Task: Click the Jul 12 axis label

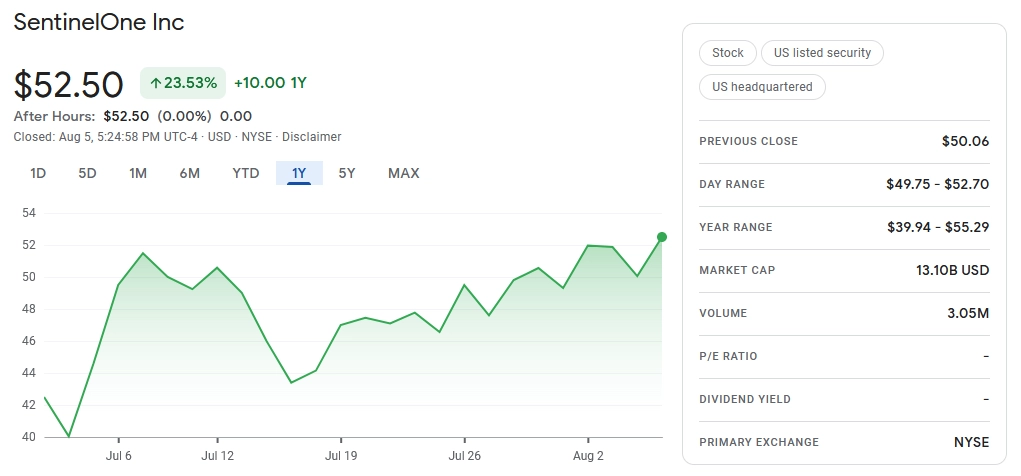Action: 217,456
